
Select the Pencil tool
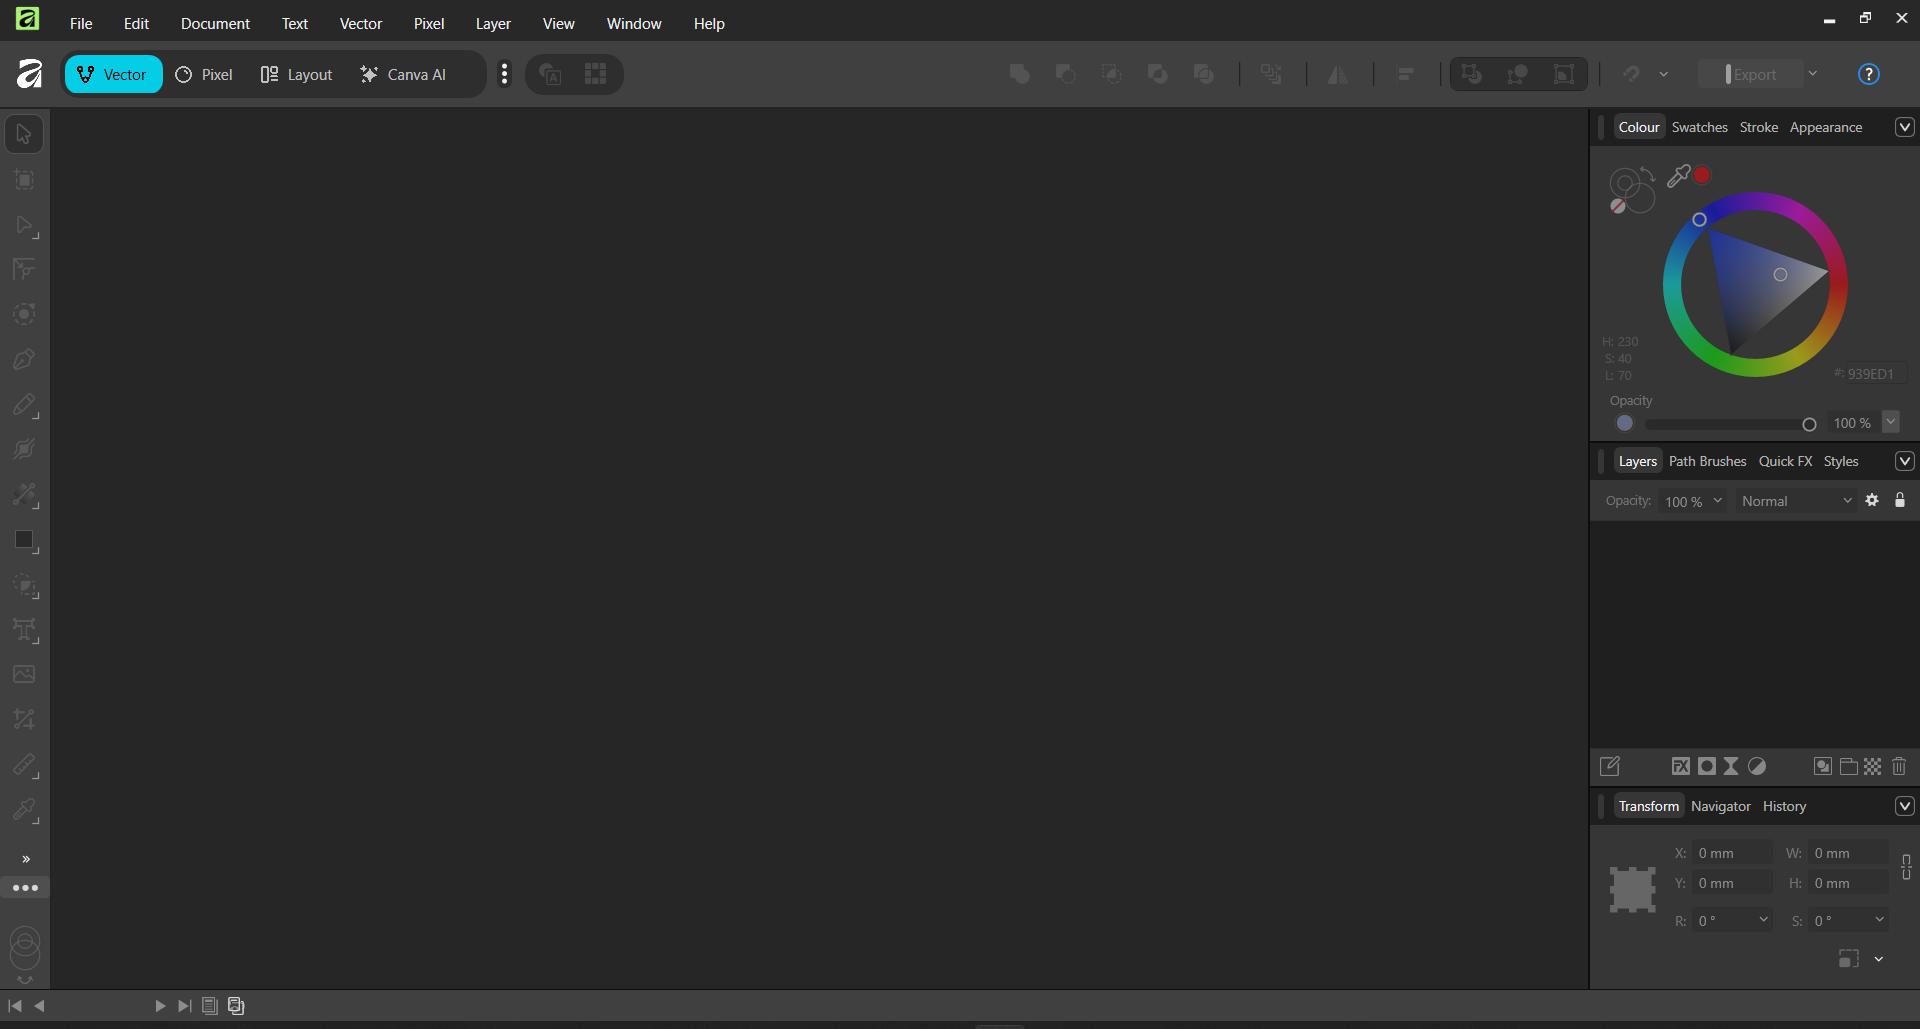[x=24, y=405]
